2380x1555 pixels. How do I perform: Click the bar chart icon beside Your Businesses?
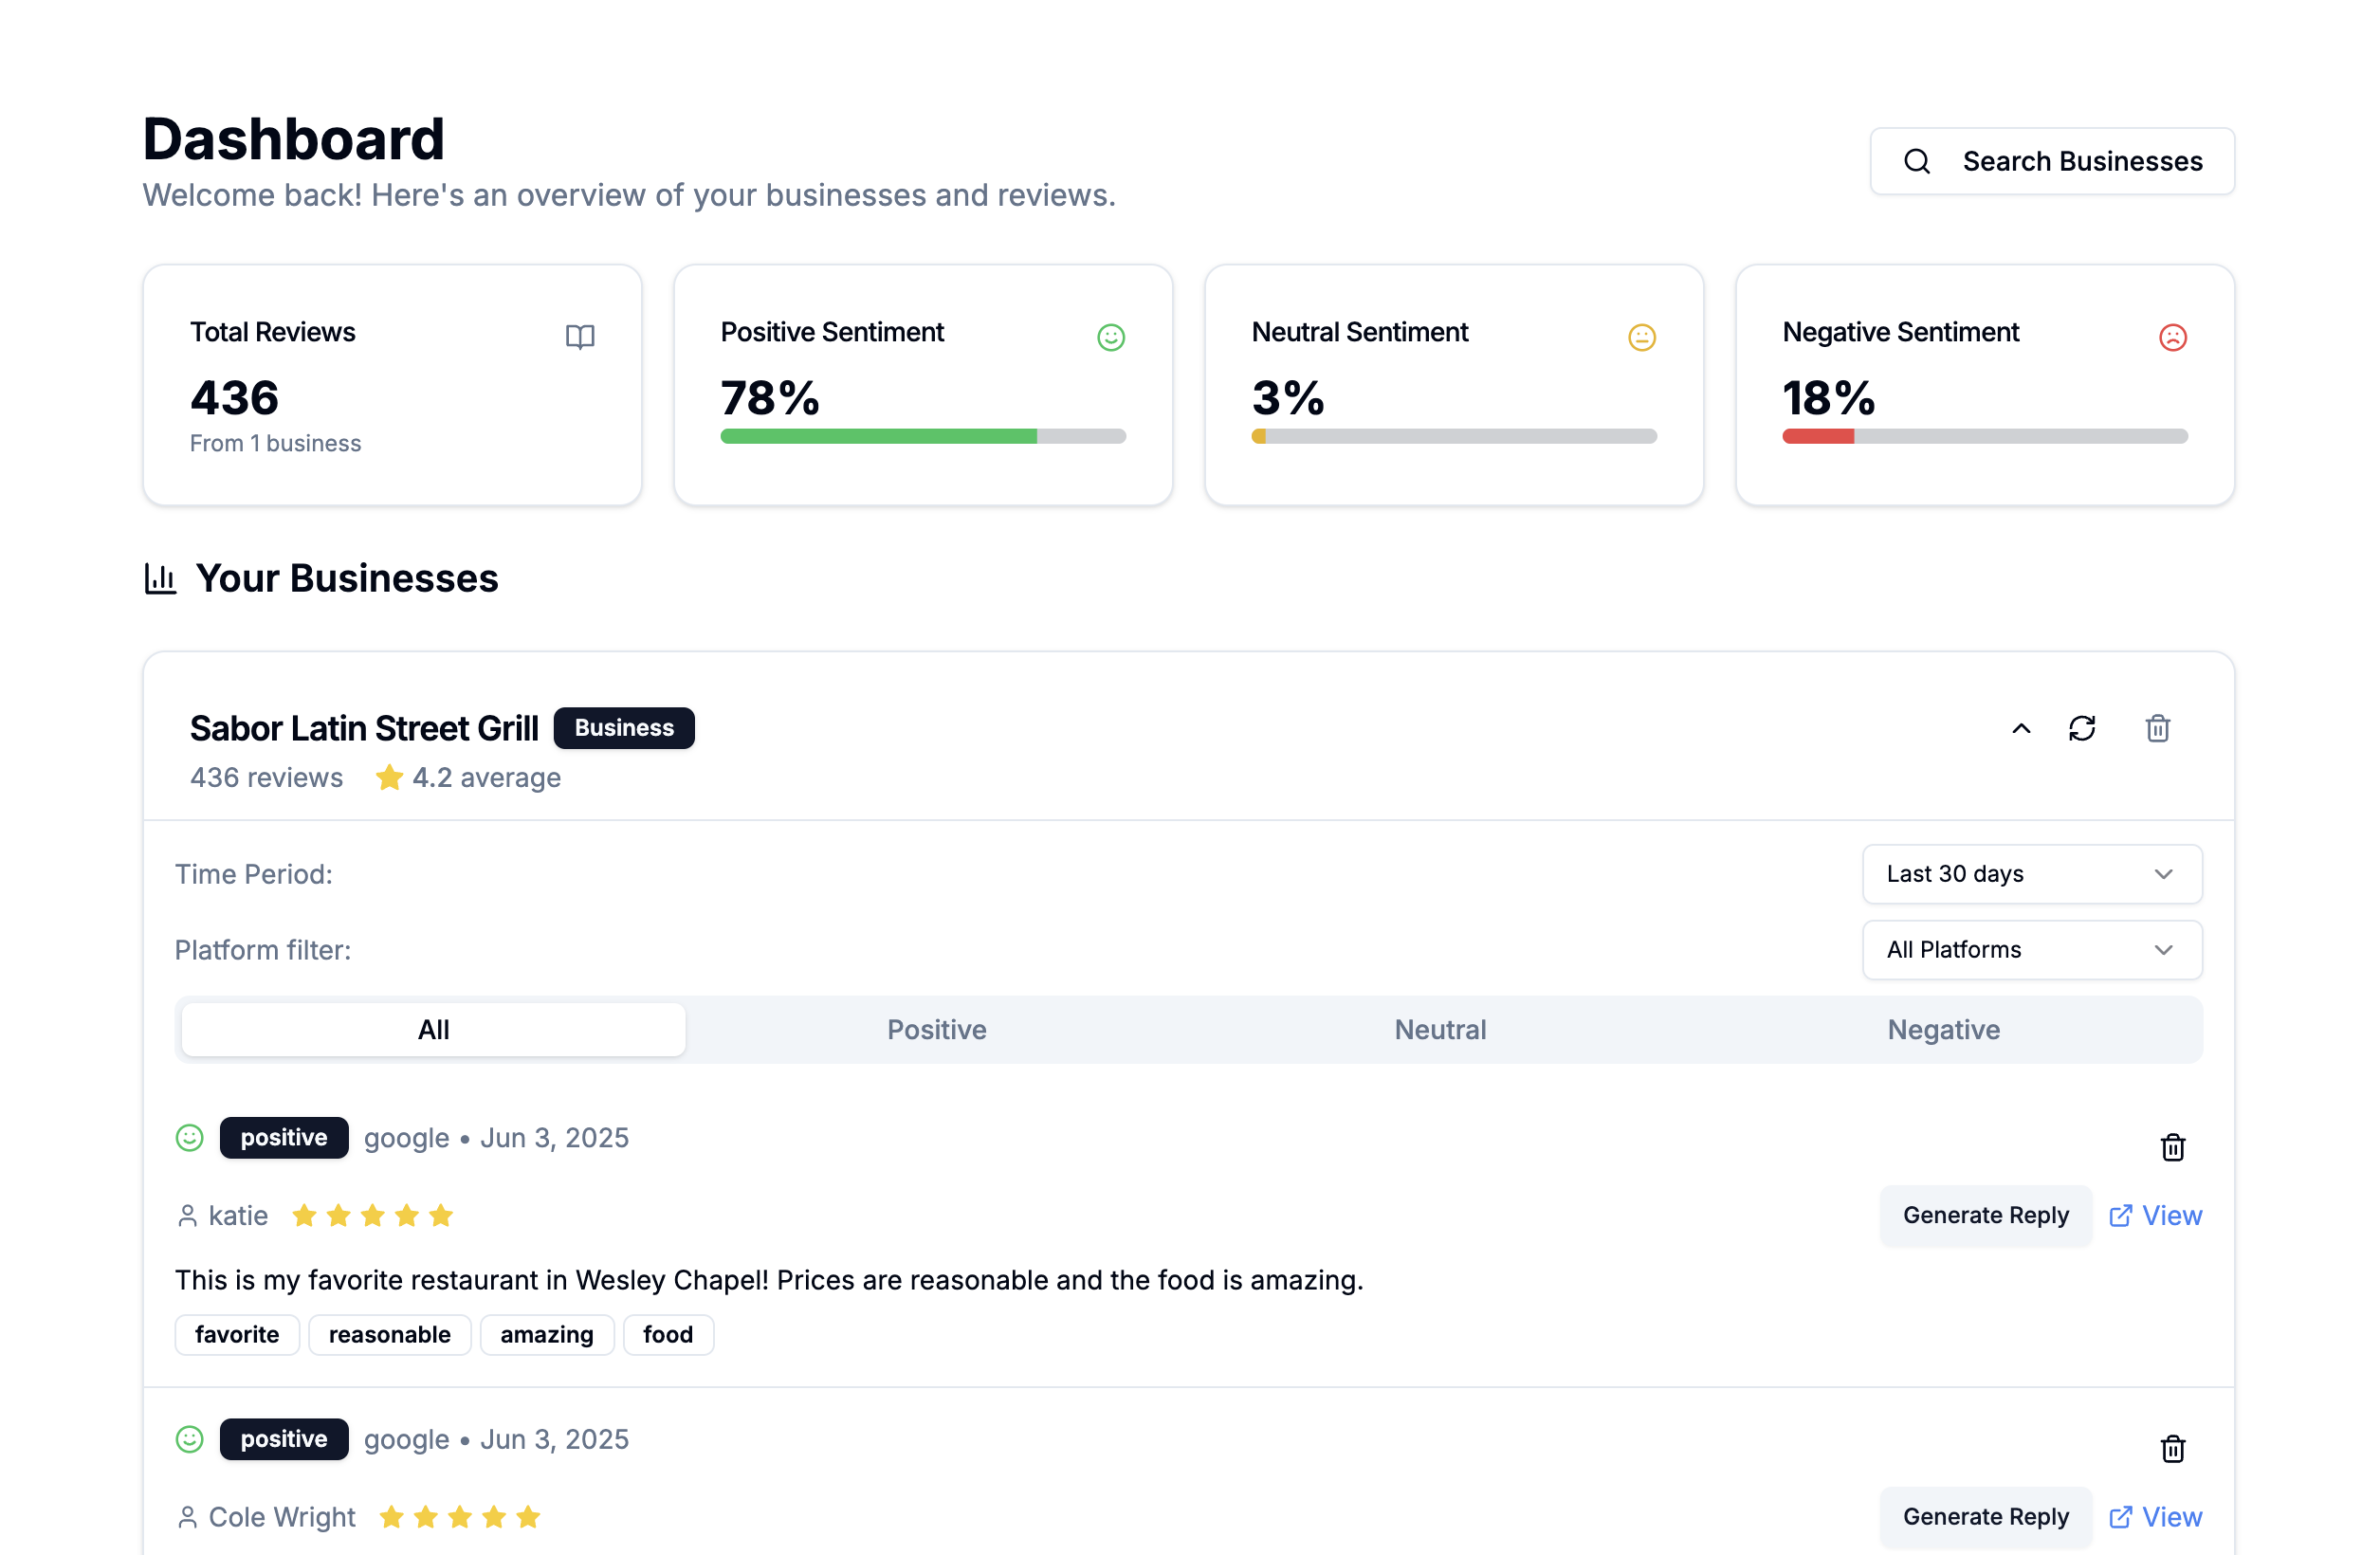coord(160,578)
